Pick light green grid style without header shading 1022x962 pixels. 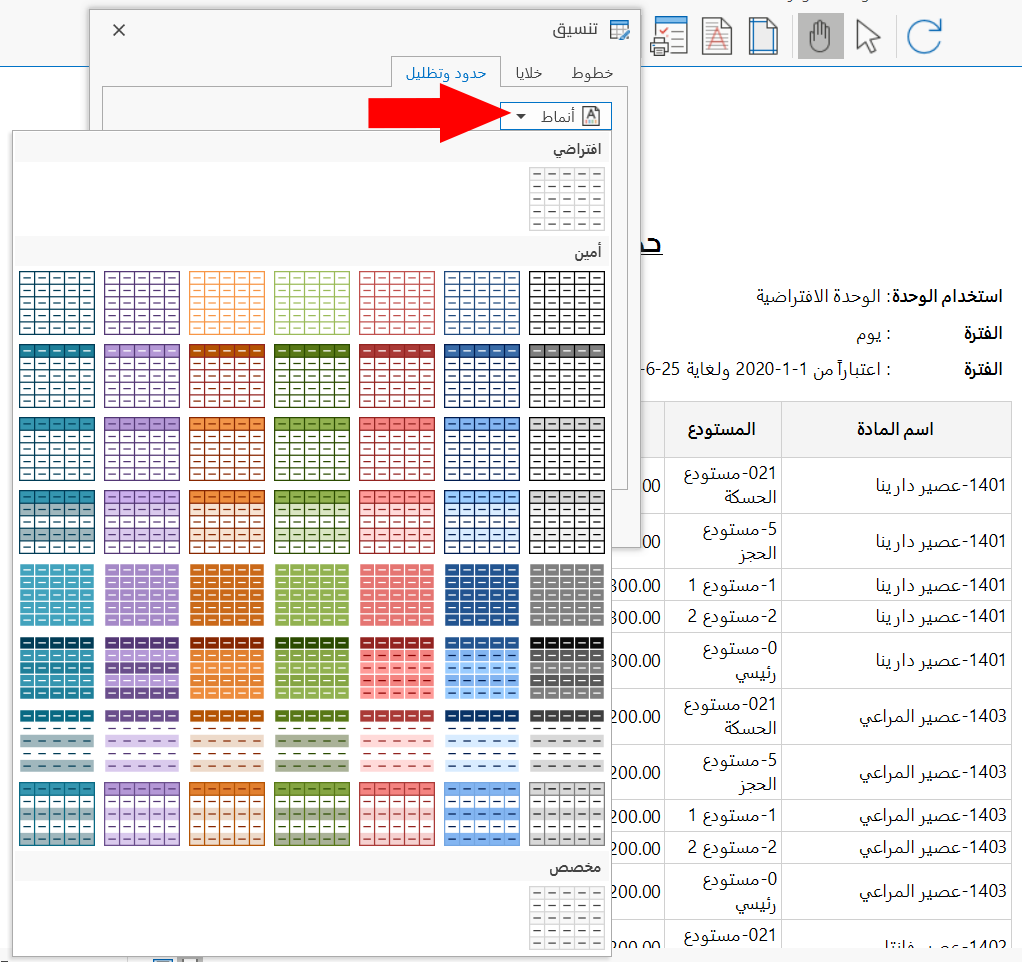[x=312, y=303]
